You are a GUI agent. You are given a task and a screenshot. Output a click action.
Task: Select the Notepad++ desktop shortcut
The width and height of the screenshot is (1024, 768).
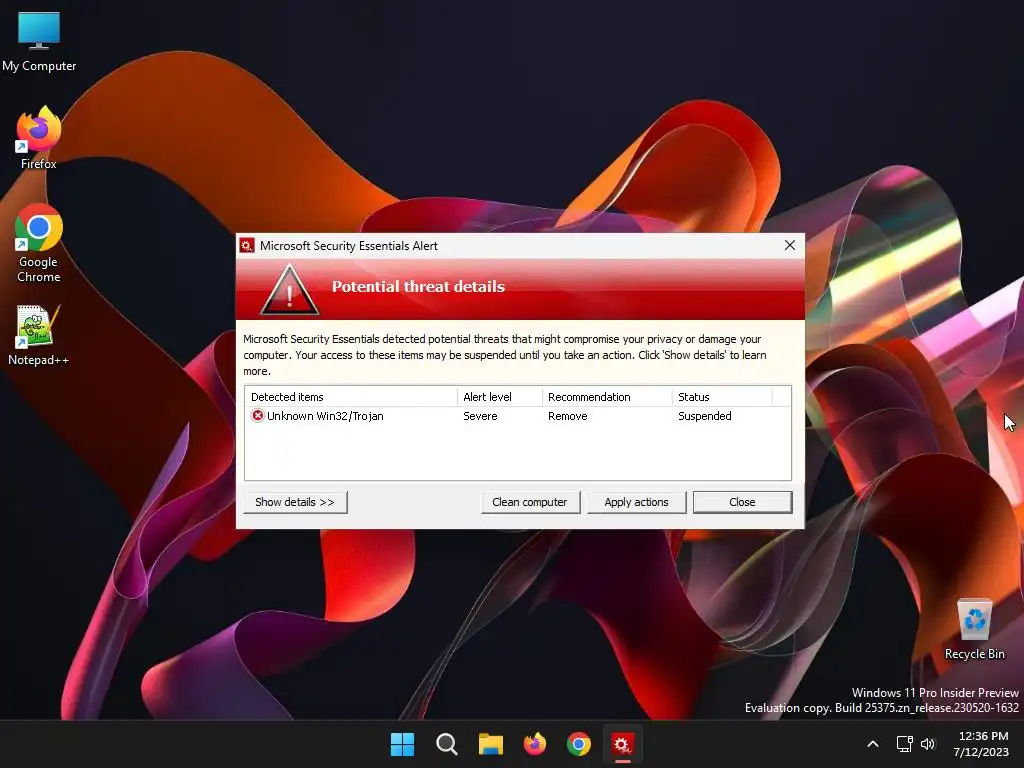[x=39, y=336]
